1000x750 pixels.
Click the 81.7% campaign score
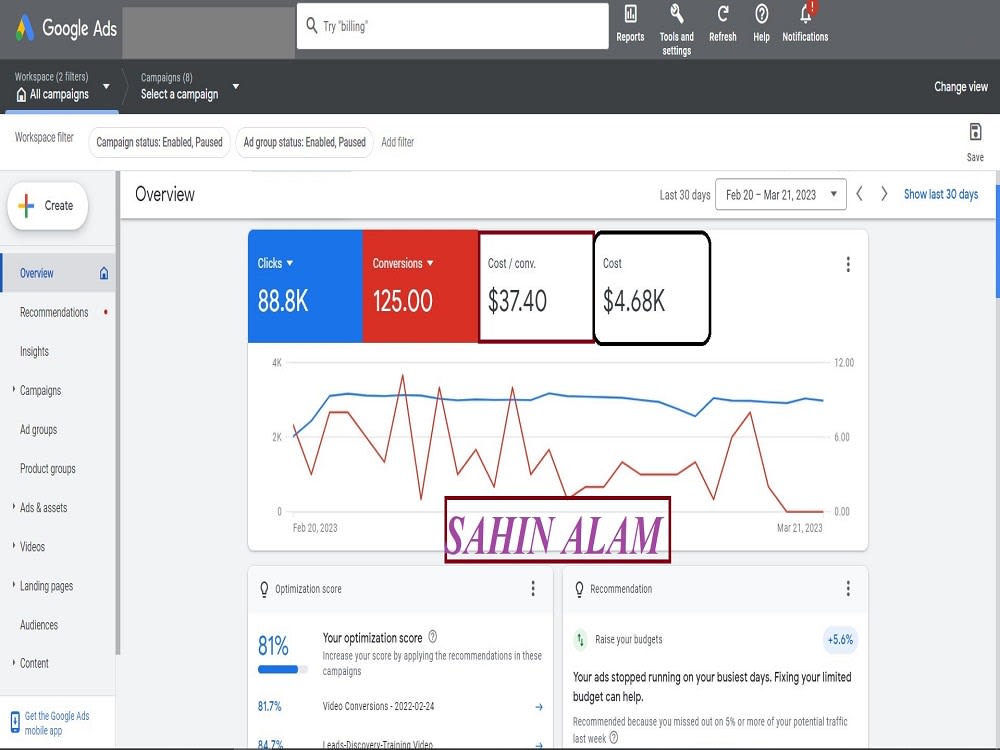click(270, 706)
